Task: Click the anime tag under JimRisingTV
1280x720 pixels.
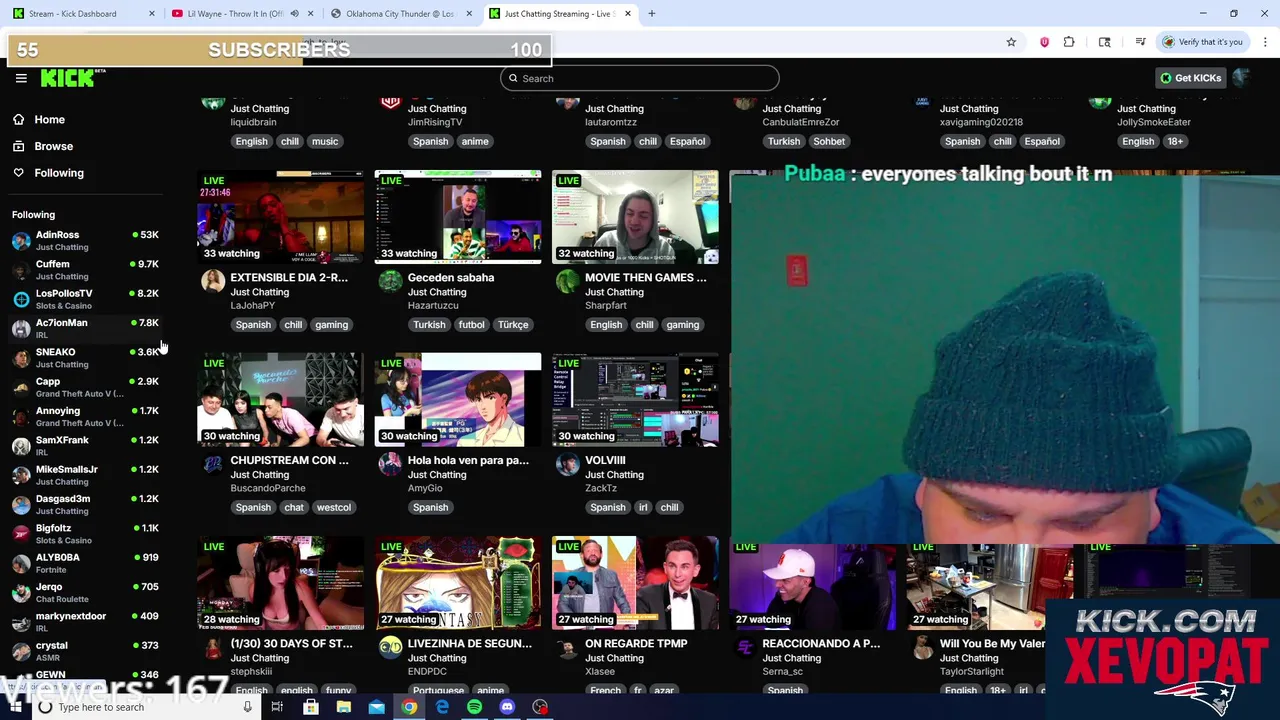Action: coord(475,142)
